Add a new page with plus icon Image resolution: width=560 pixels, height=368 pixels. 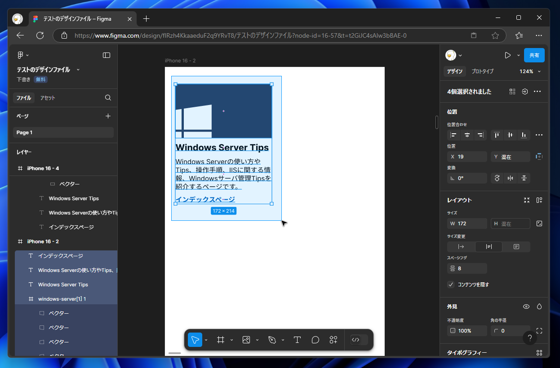coord(108,116)
